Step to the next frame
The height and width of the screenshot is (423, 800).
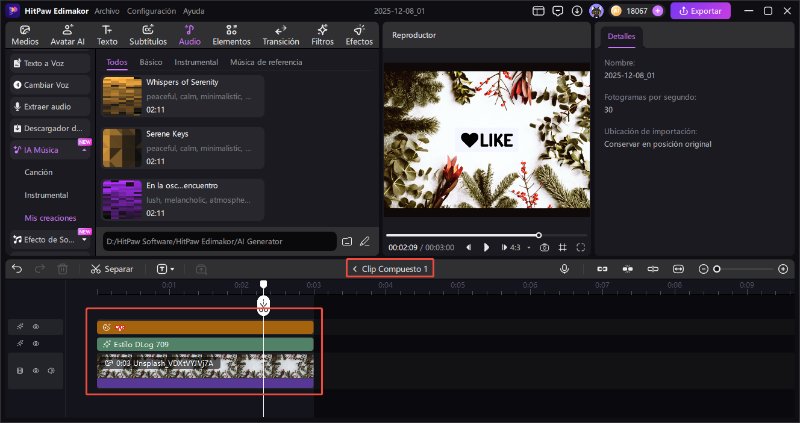[x=504, y=247]
